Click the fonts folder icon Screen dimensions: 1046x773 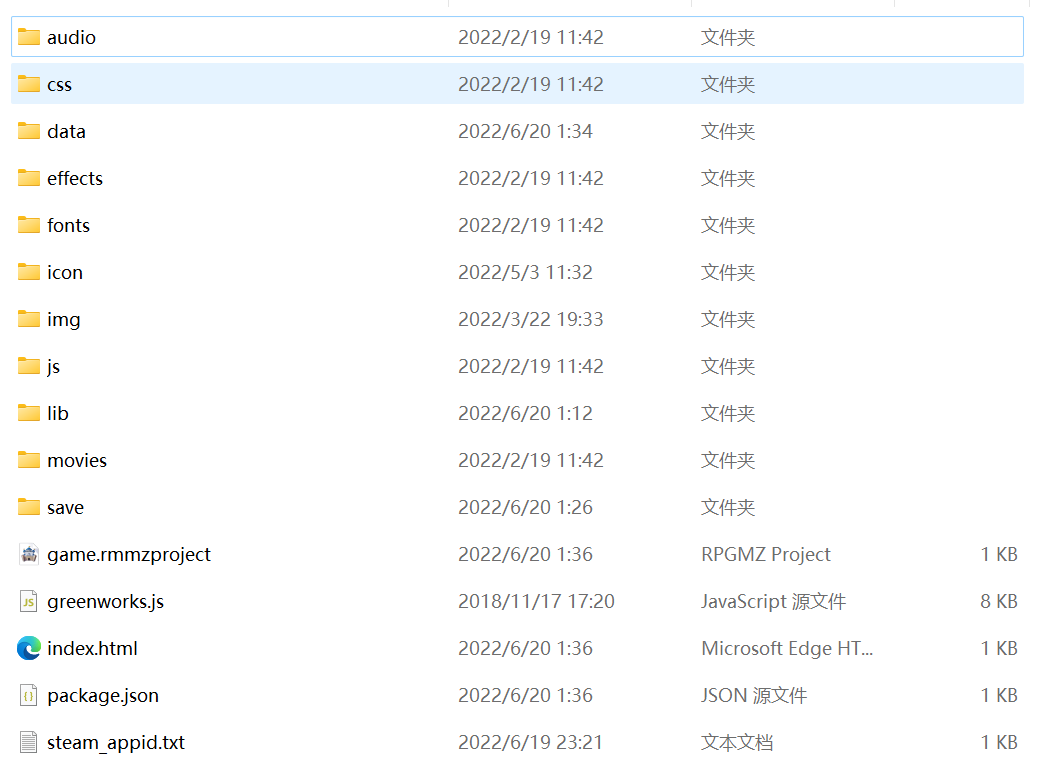[29, 225]
